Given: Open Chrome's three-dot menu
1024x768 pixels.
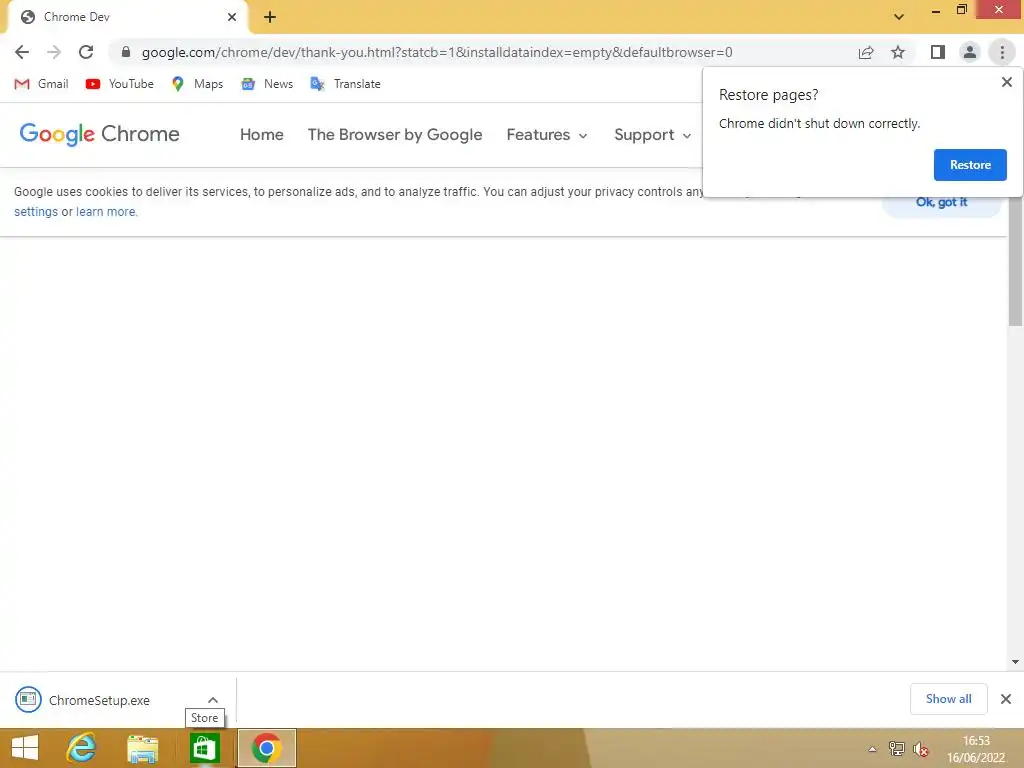Looking at the screenshot, I should [x=1002, y=52].
